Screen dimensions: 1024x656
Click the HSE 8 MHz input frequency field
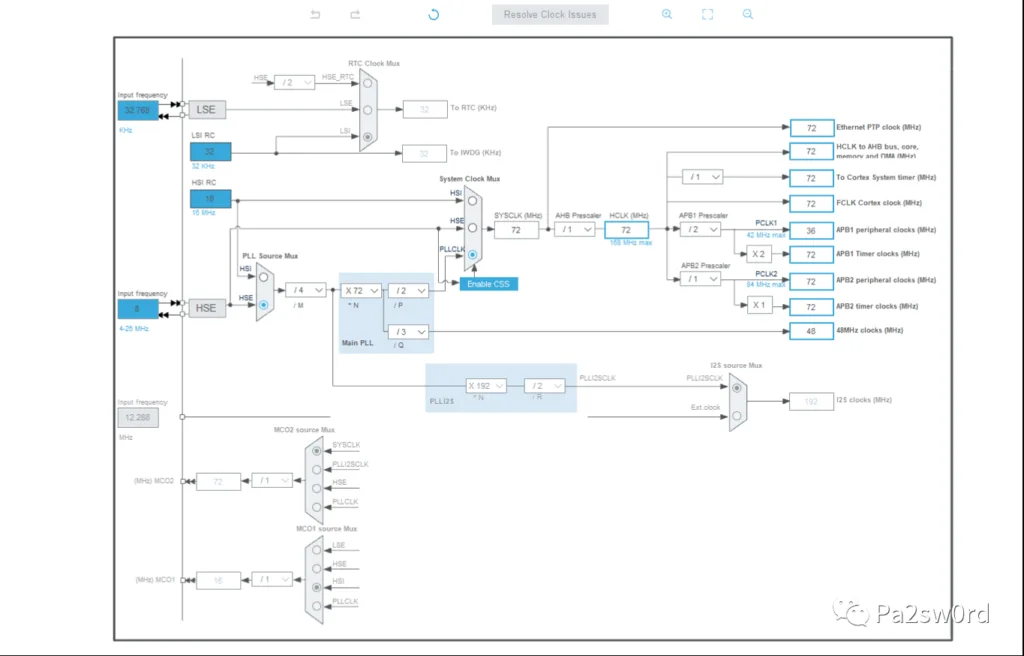click(138, 308)
